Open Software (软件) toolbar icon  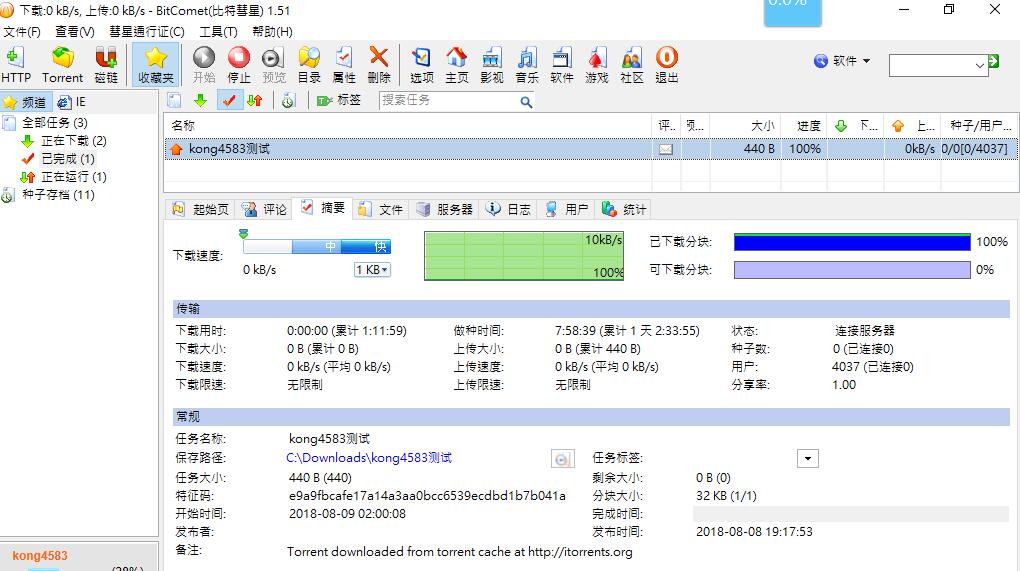pyautogui.click(x=561, y=65)
